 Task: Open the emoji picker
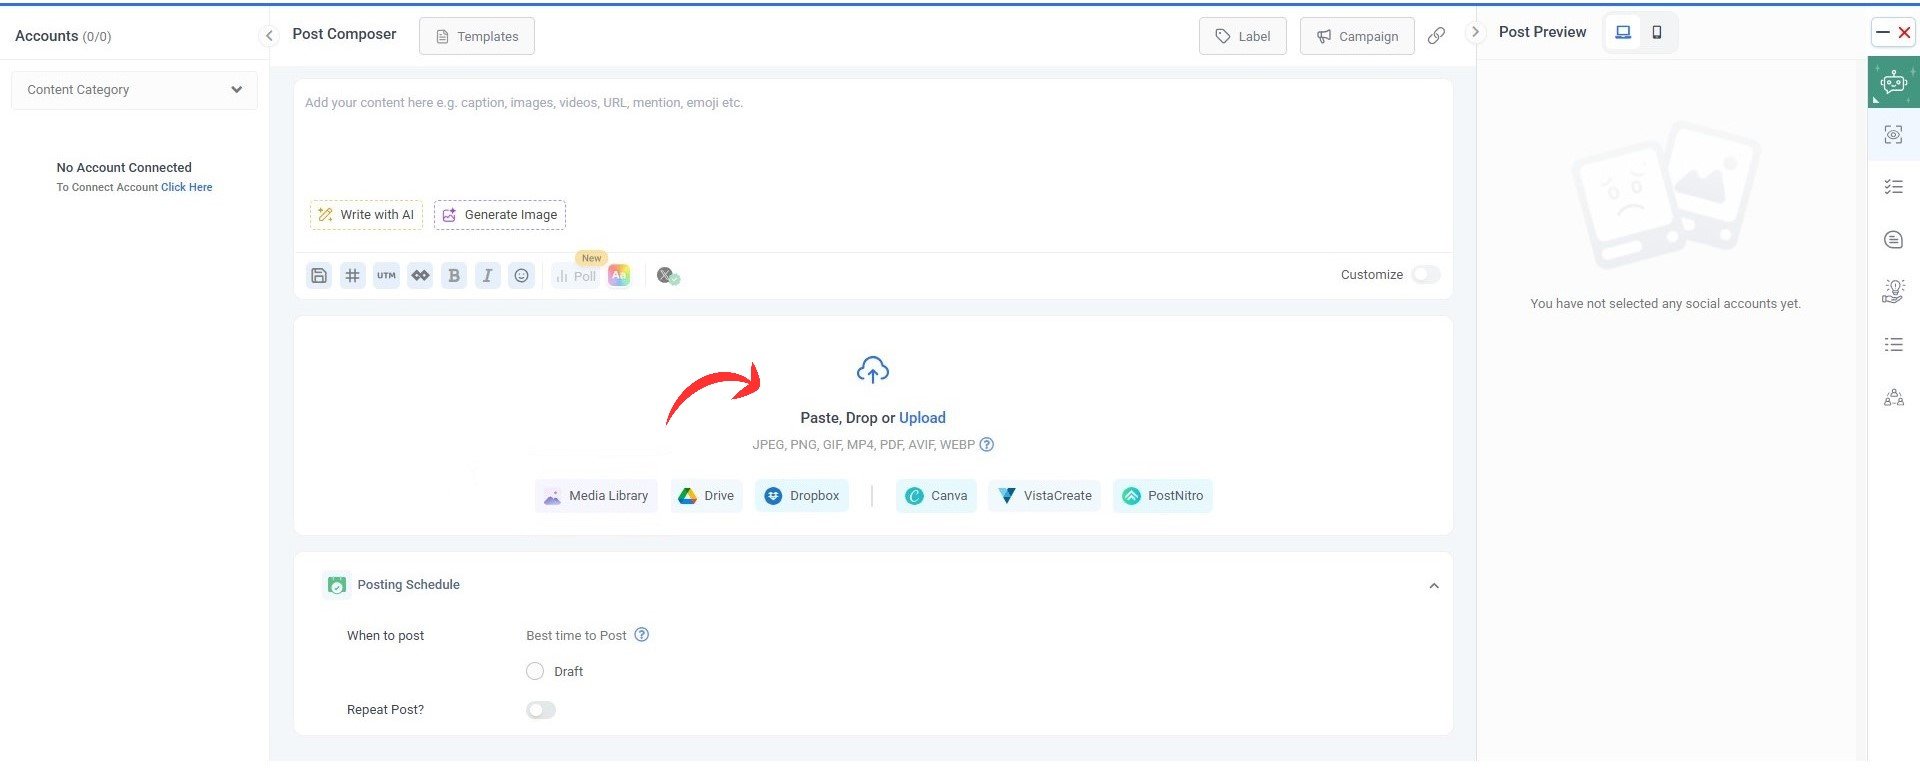point(521,276)
